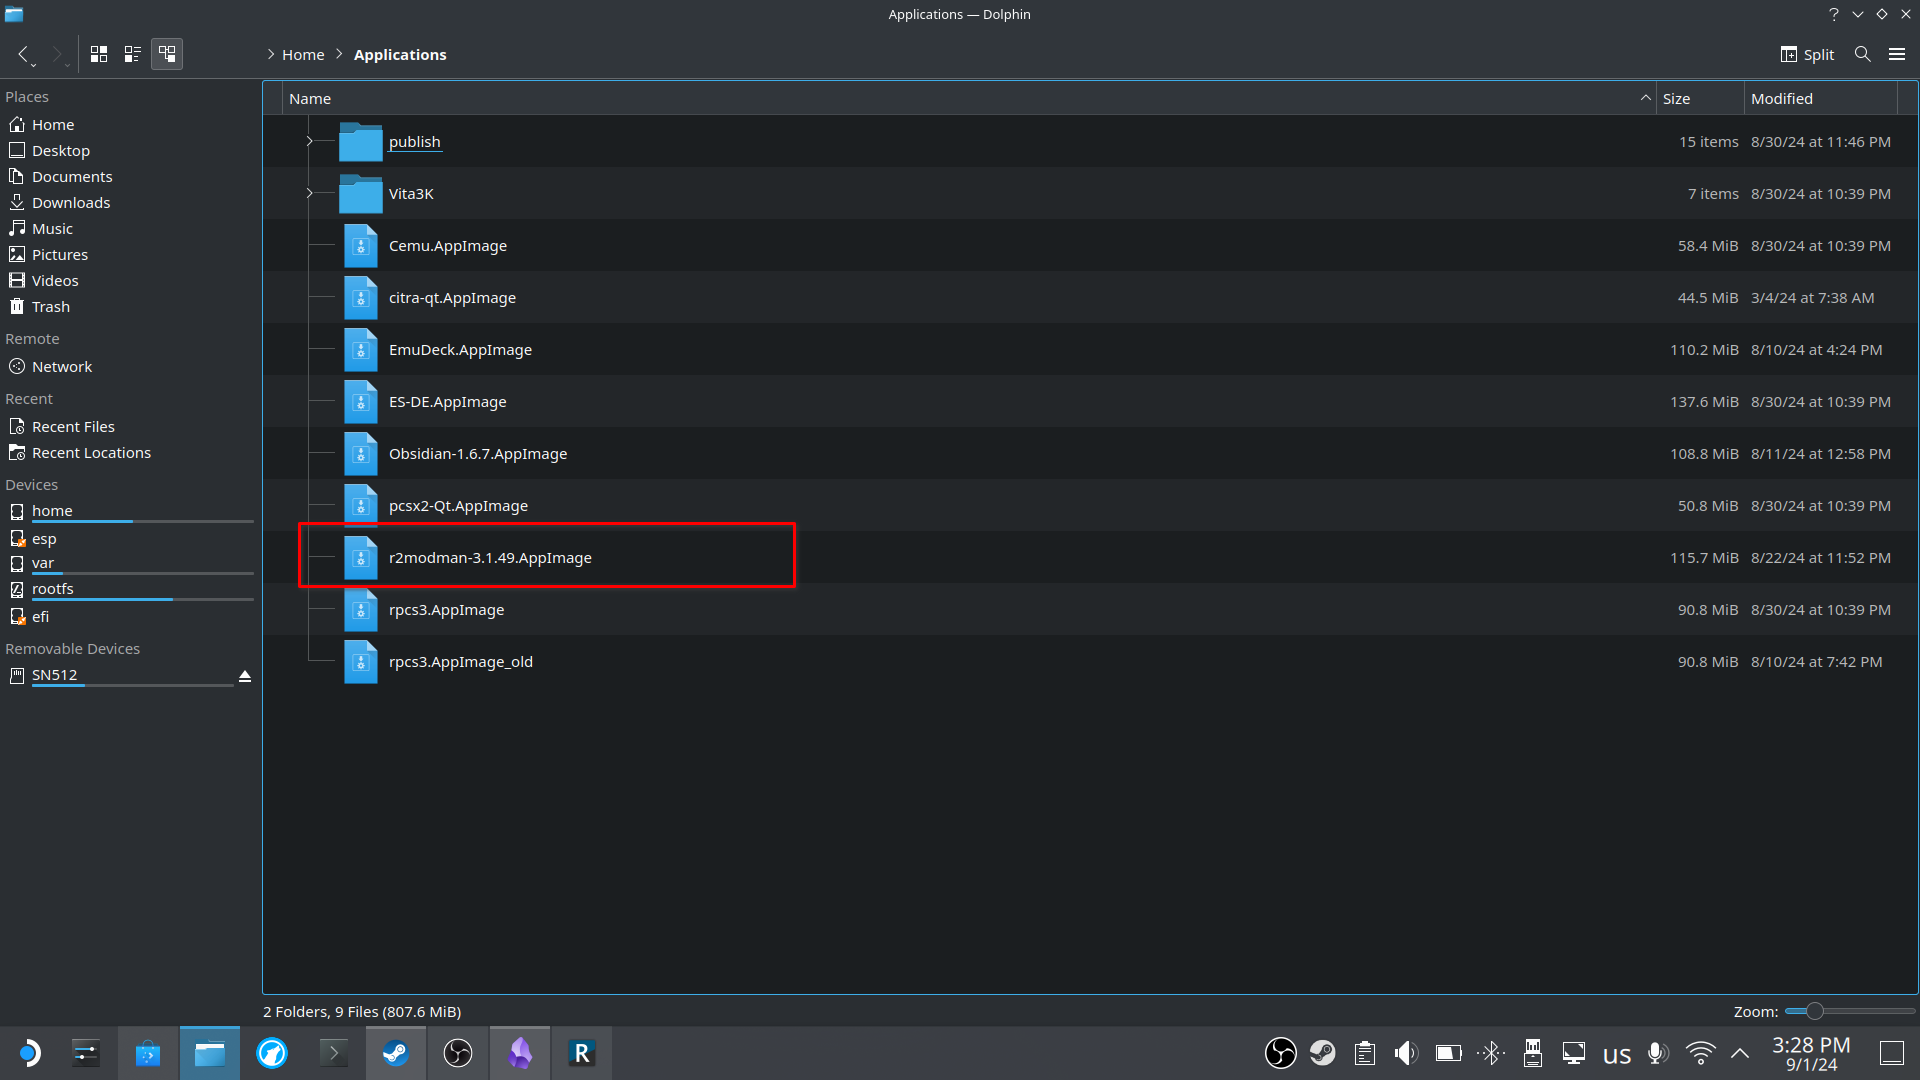Select the Obsidian-1.6.7.AppImage file icon
Image resolution: width=1920 pixels, height=1080 pixels.
360,453
